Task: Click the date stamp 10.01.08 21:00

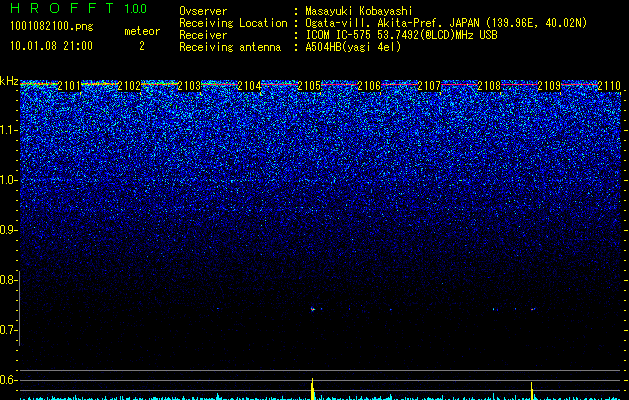Action: click(x=51, y=46)
